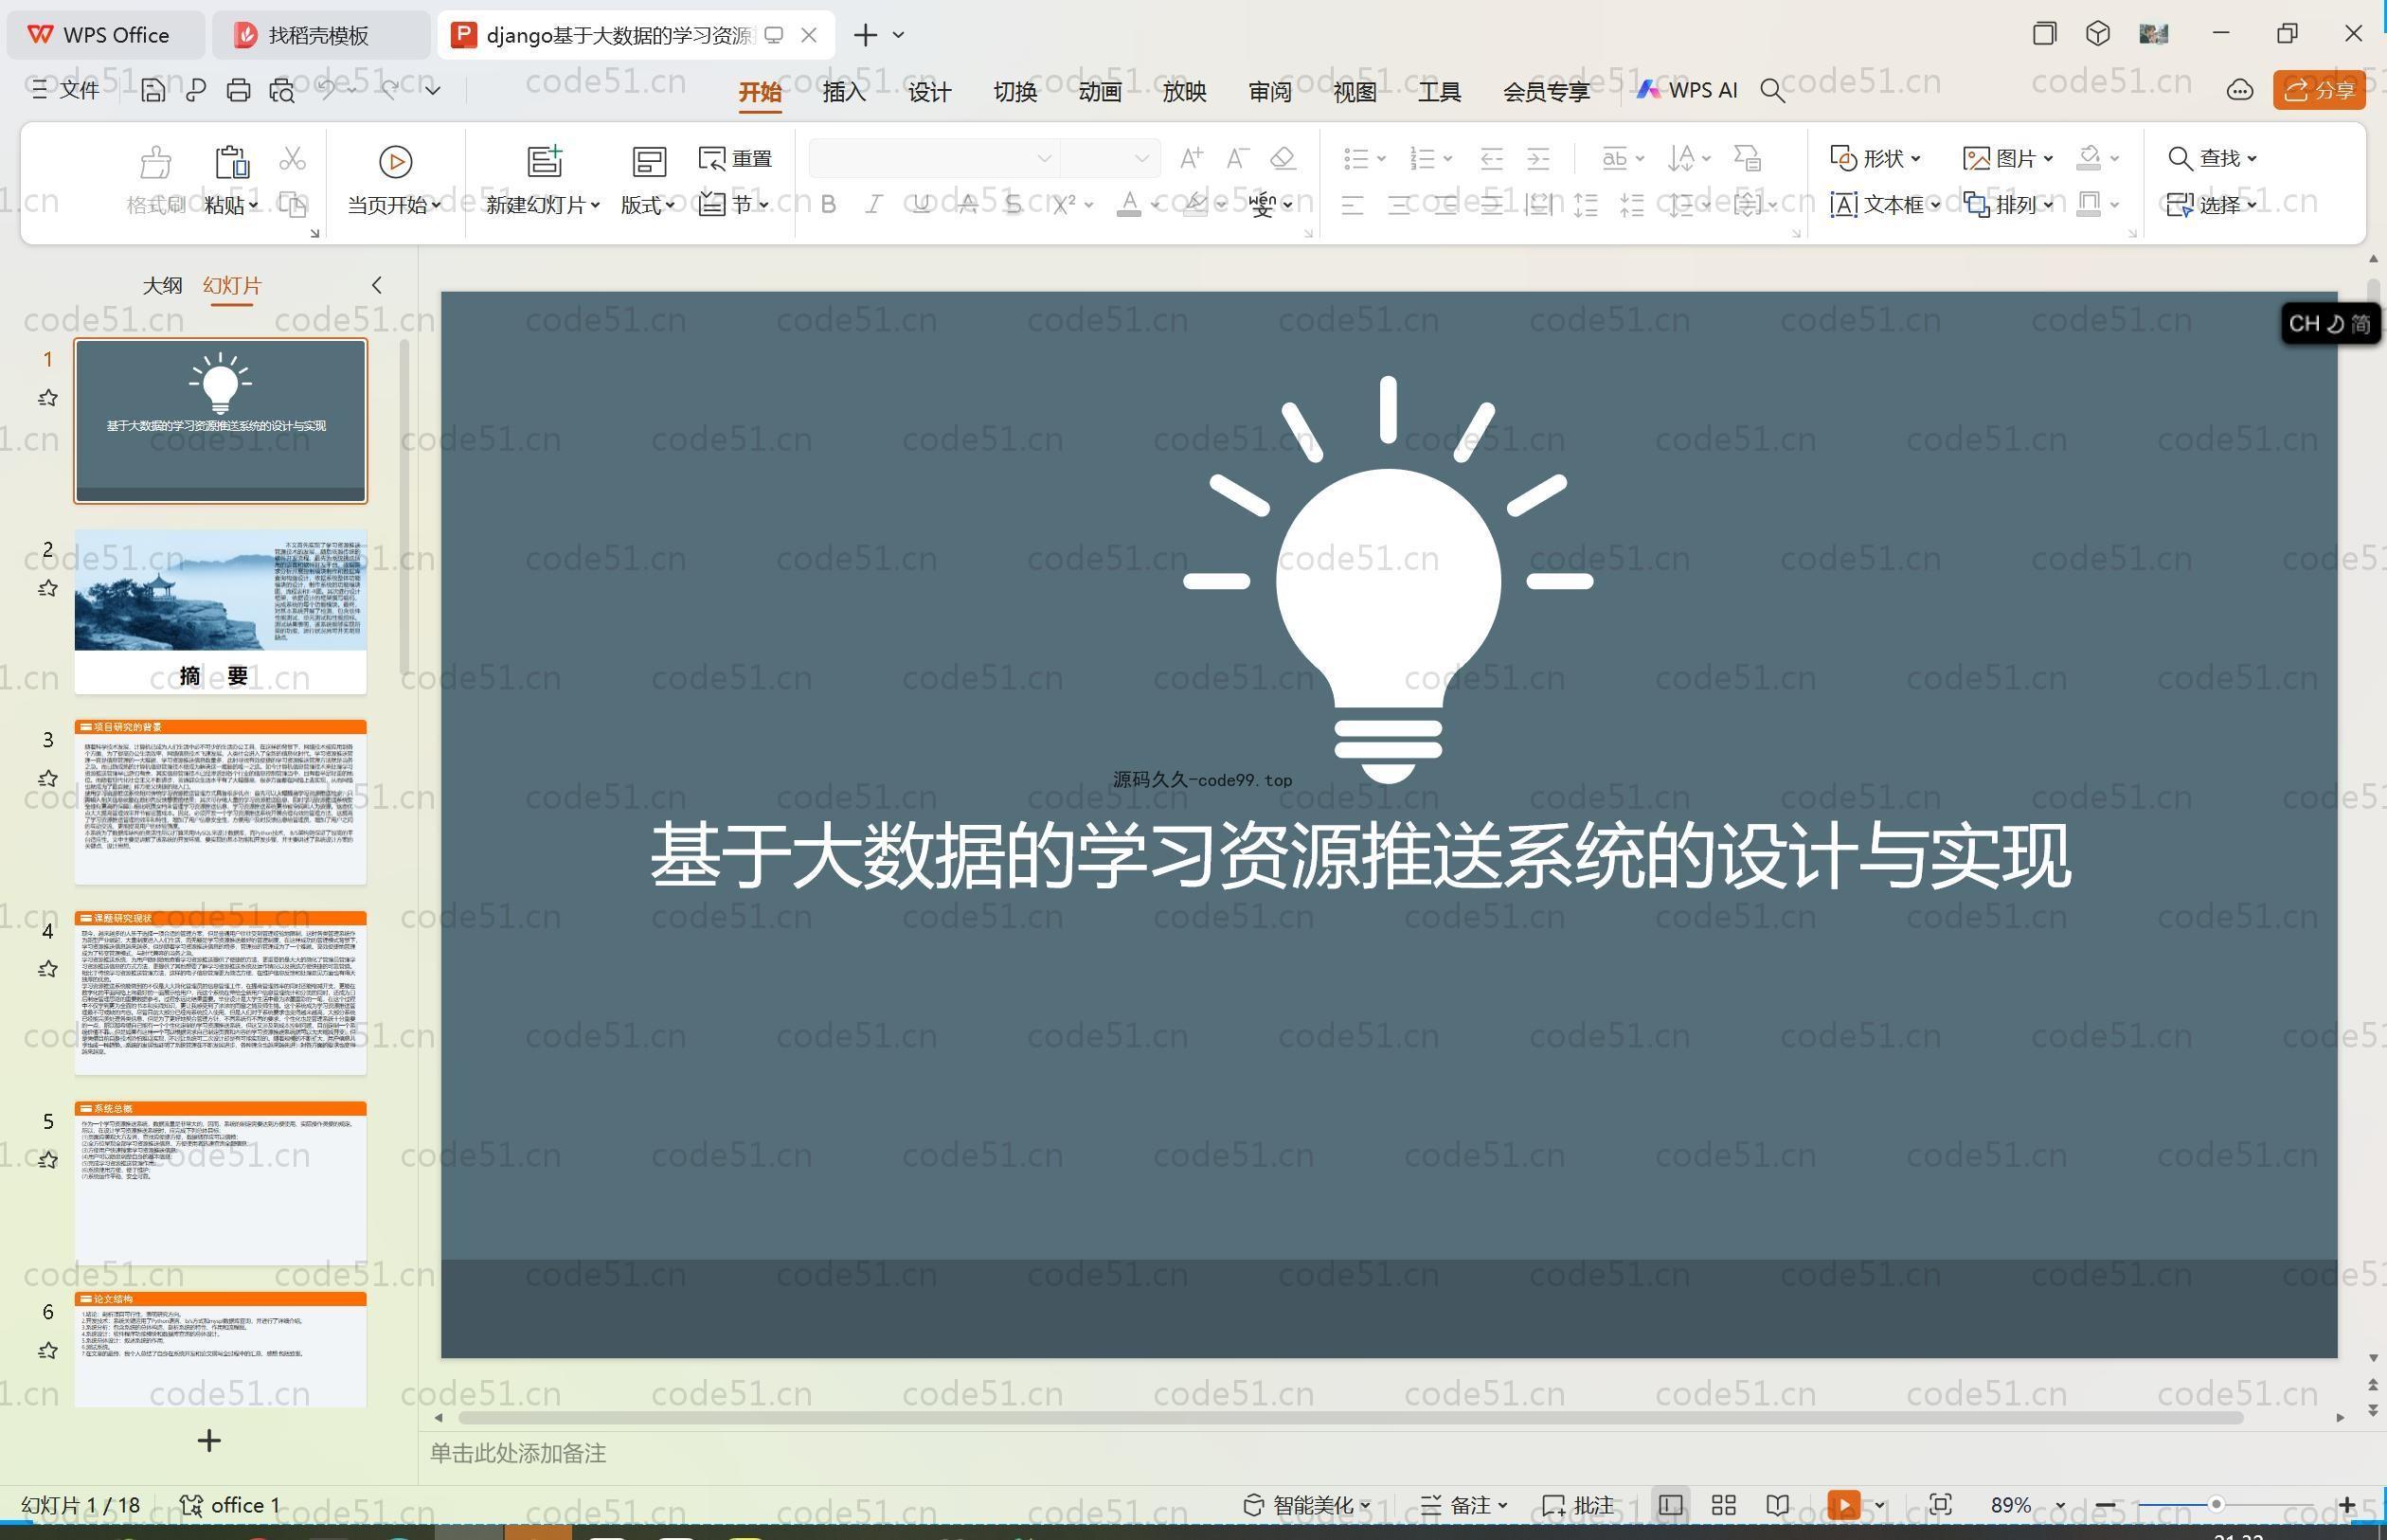Click the Undo arrow icon
The height and width of the screenshot is (1540, 2387).
pos(327,90)
